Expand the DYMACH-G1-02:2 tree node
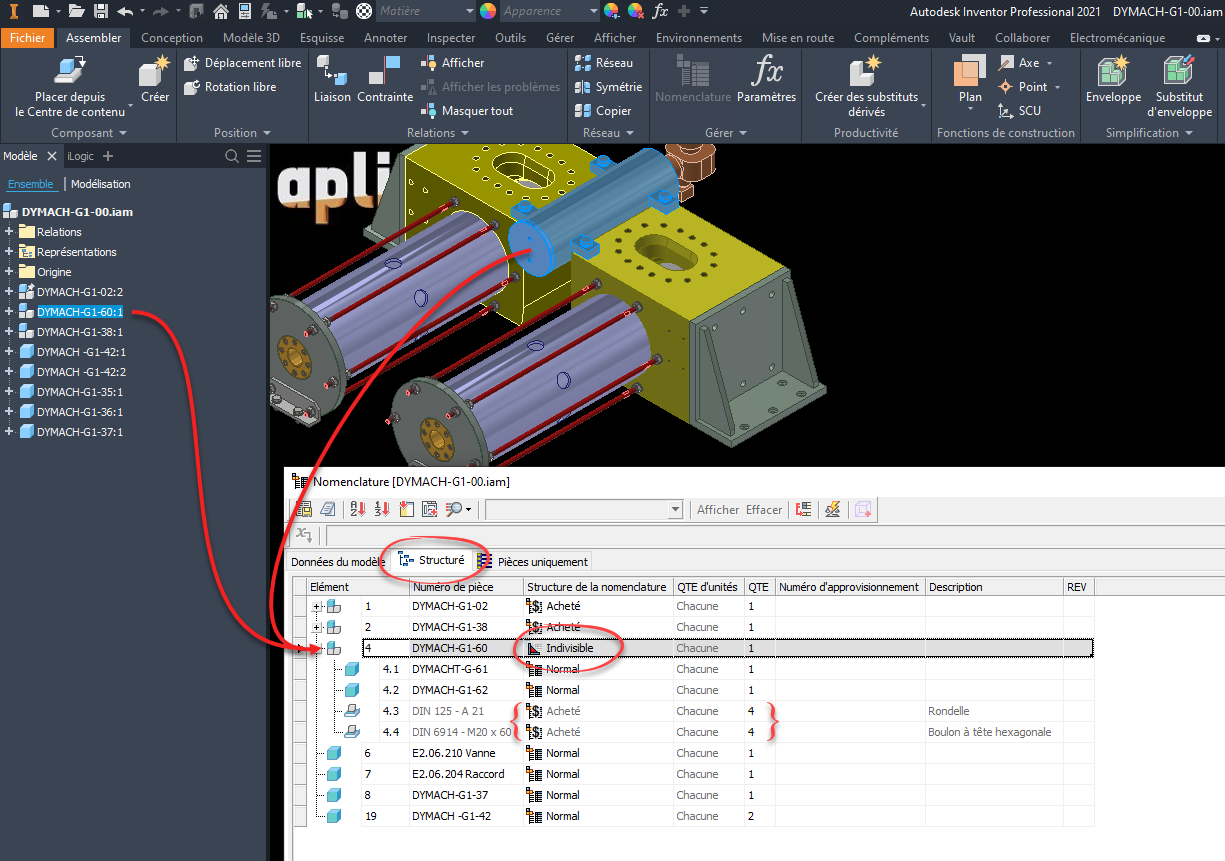The height and width of the screenshot is (861, 1225). click(9, 292)
